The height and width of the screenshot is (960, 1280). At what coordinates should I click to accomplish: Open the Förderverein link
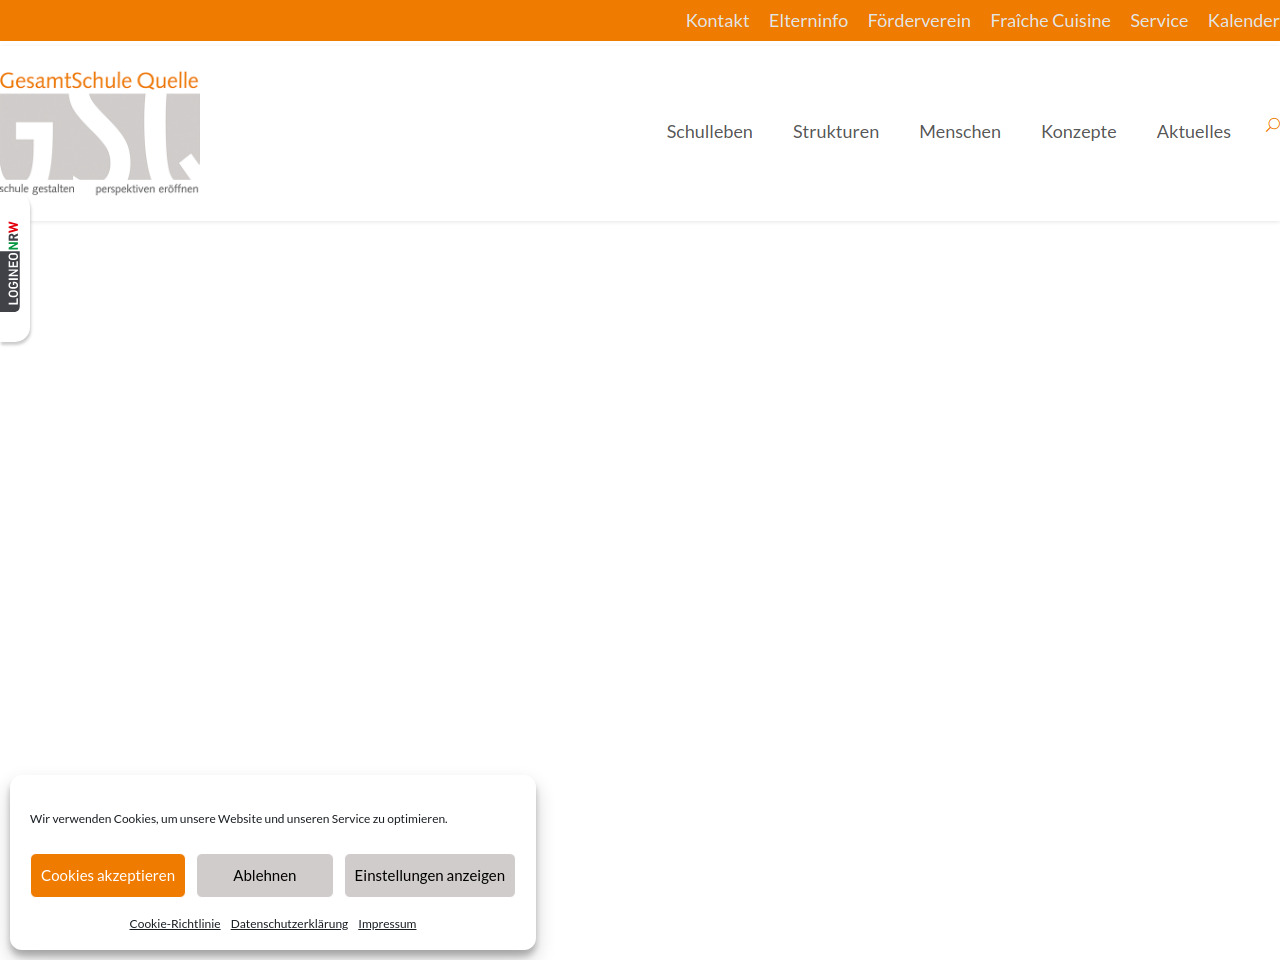tap(919, 21)
